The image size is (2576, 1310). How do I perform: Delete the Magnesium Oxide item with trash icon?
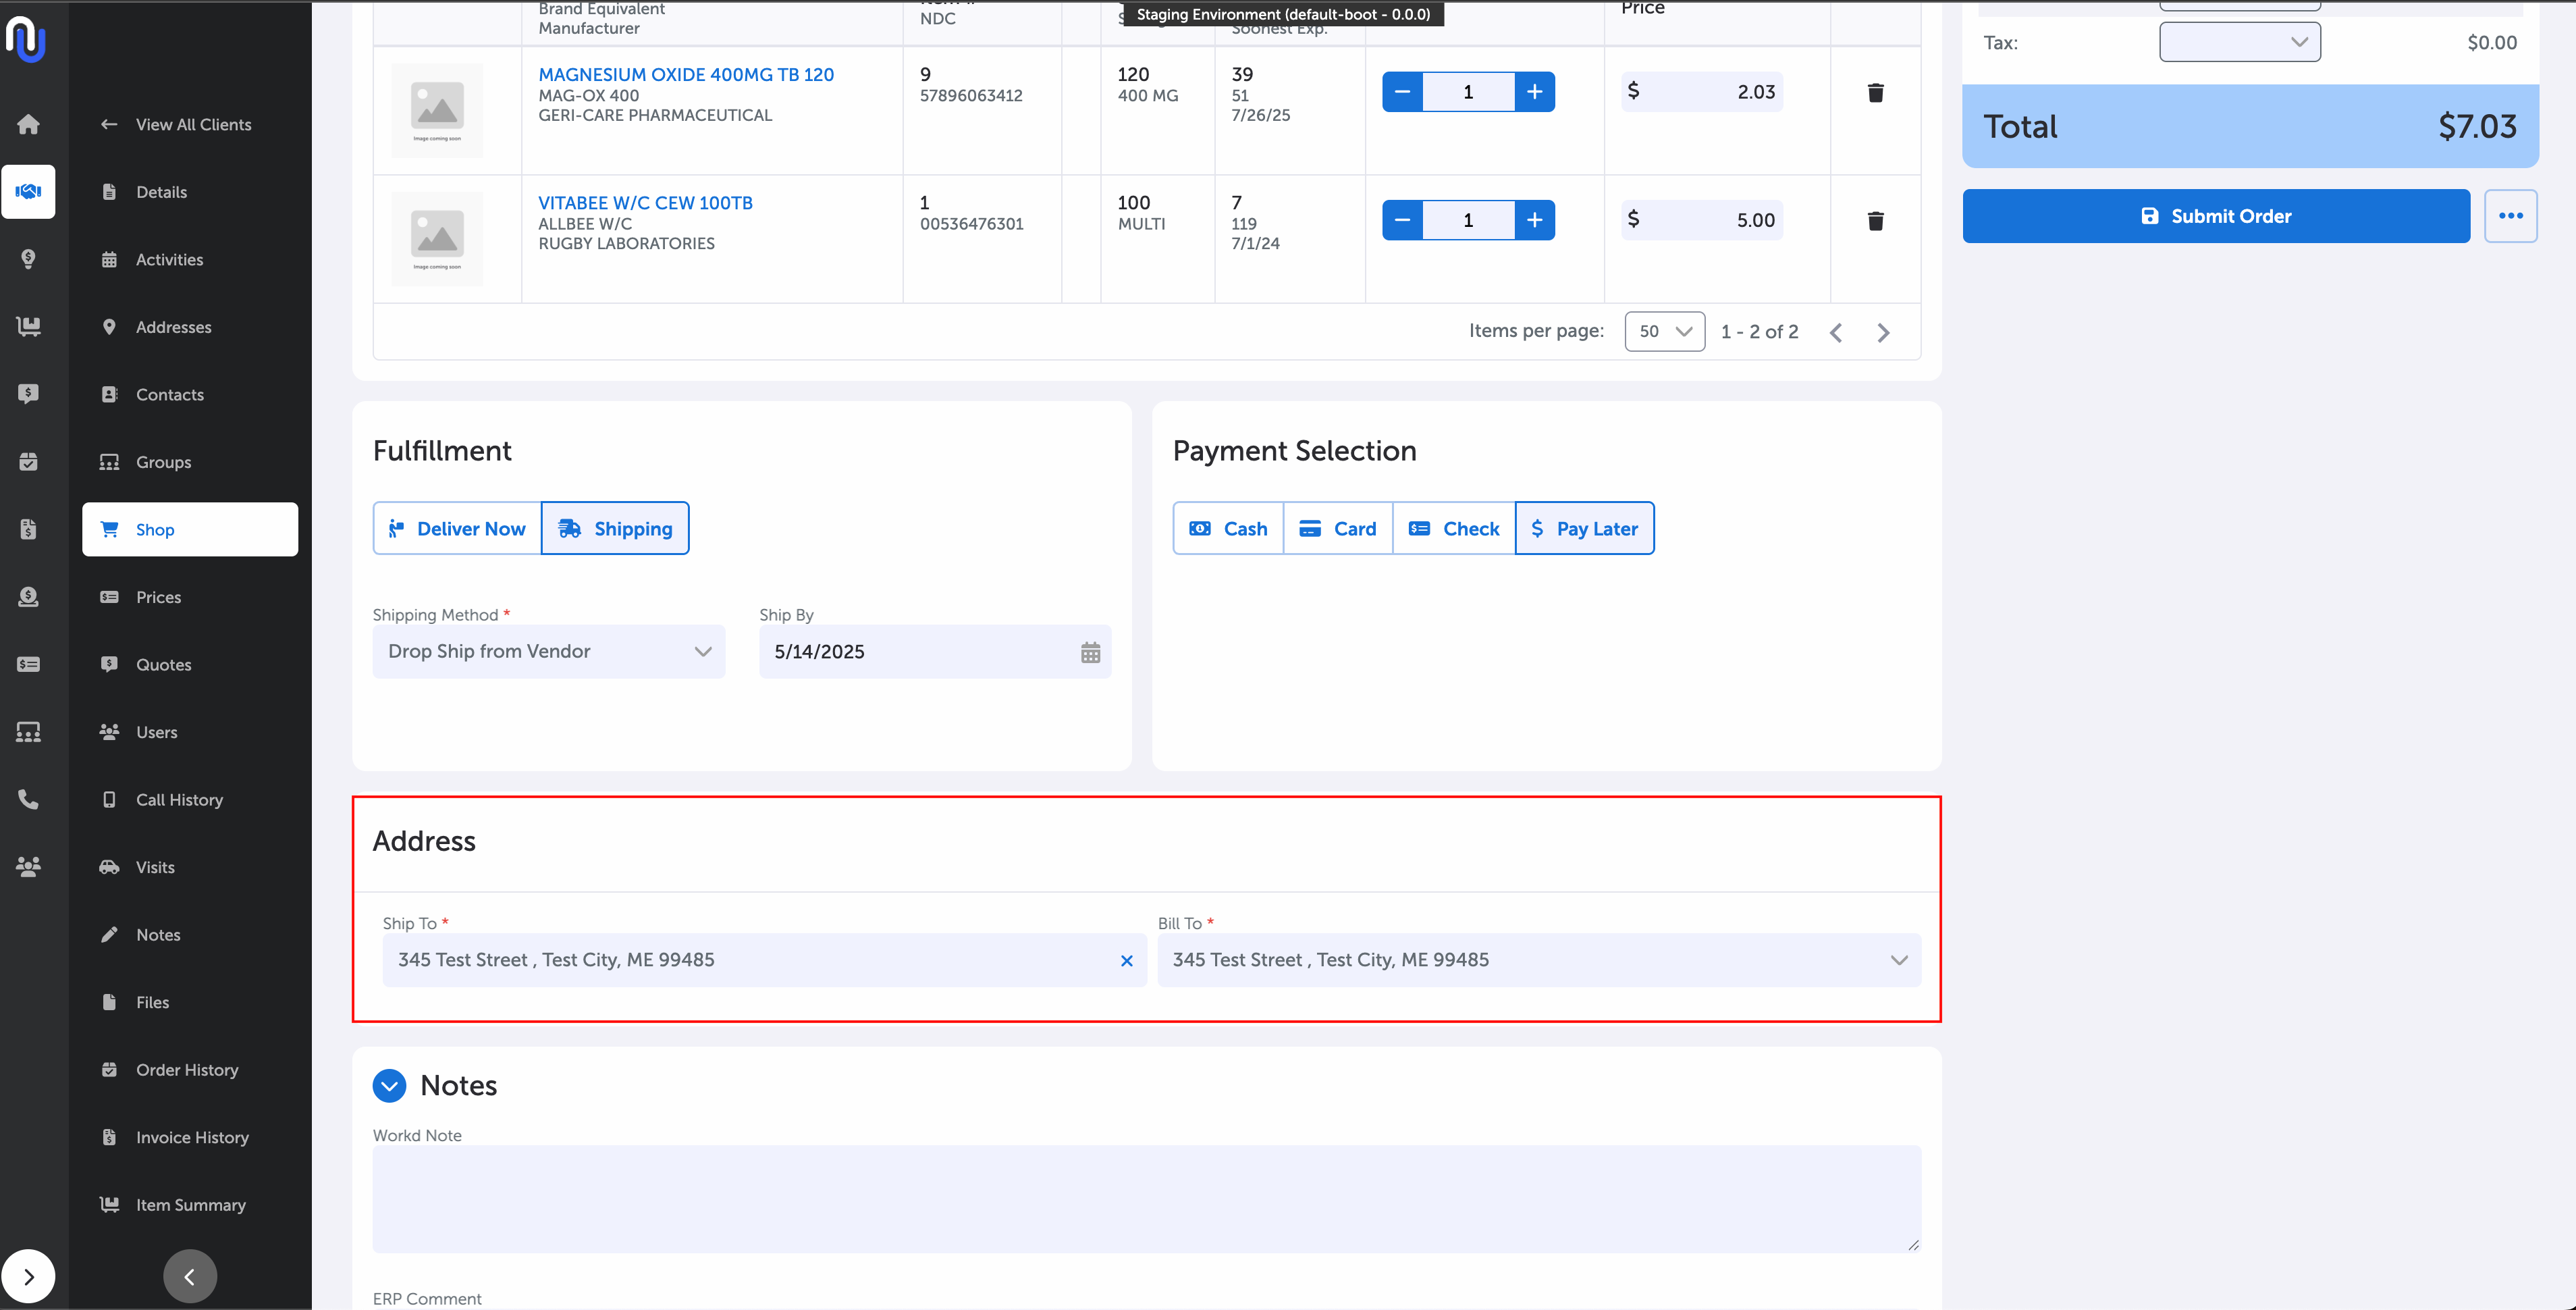tap(1875, 92)
